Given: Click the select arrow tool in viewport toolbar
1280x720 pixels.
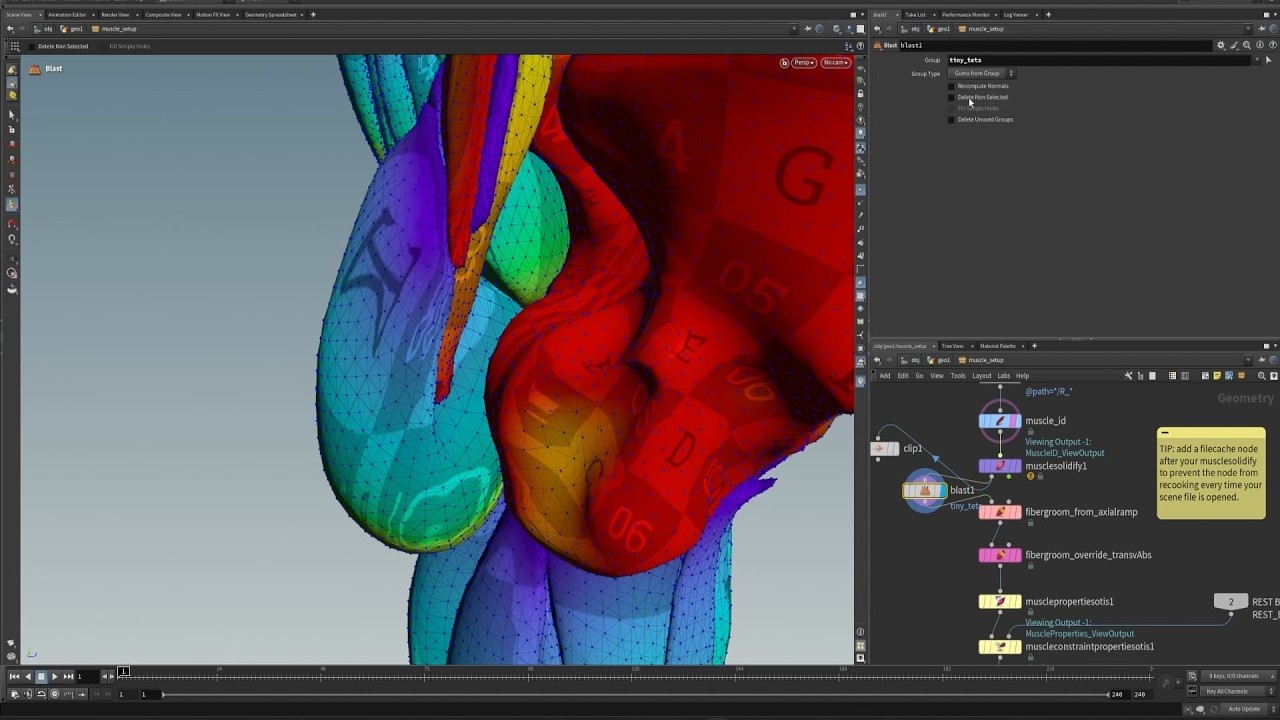Looking at the screenshot, I should tap(12, 115).
